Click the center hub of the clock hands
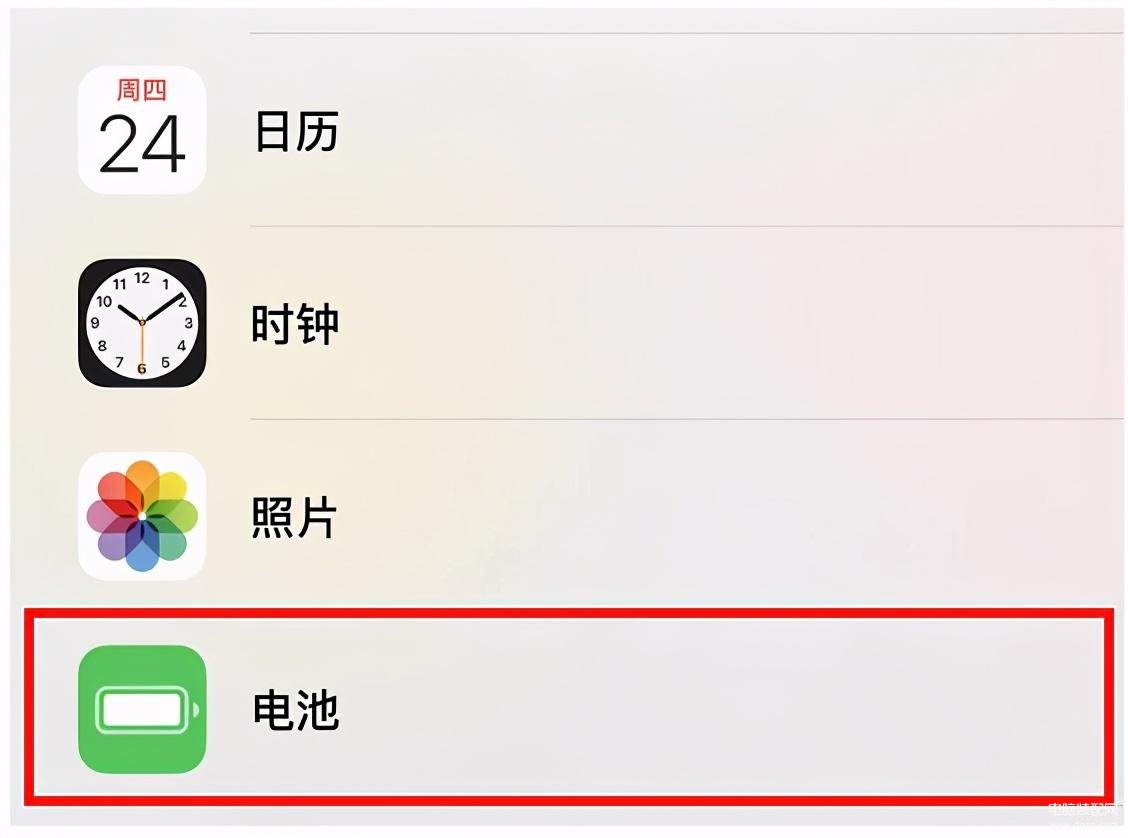Viewport: 1128px width, 838px height. coord(142,322)
